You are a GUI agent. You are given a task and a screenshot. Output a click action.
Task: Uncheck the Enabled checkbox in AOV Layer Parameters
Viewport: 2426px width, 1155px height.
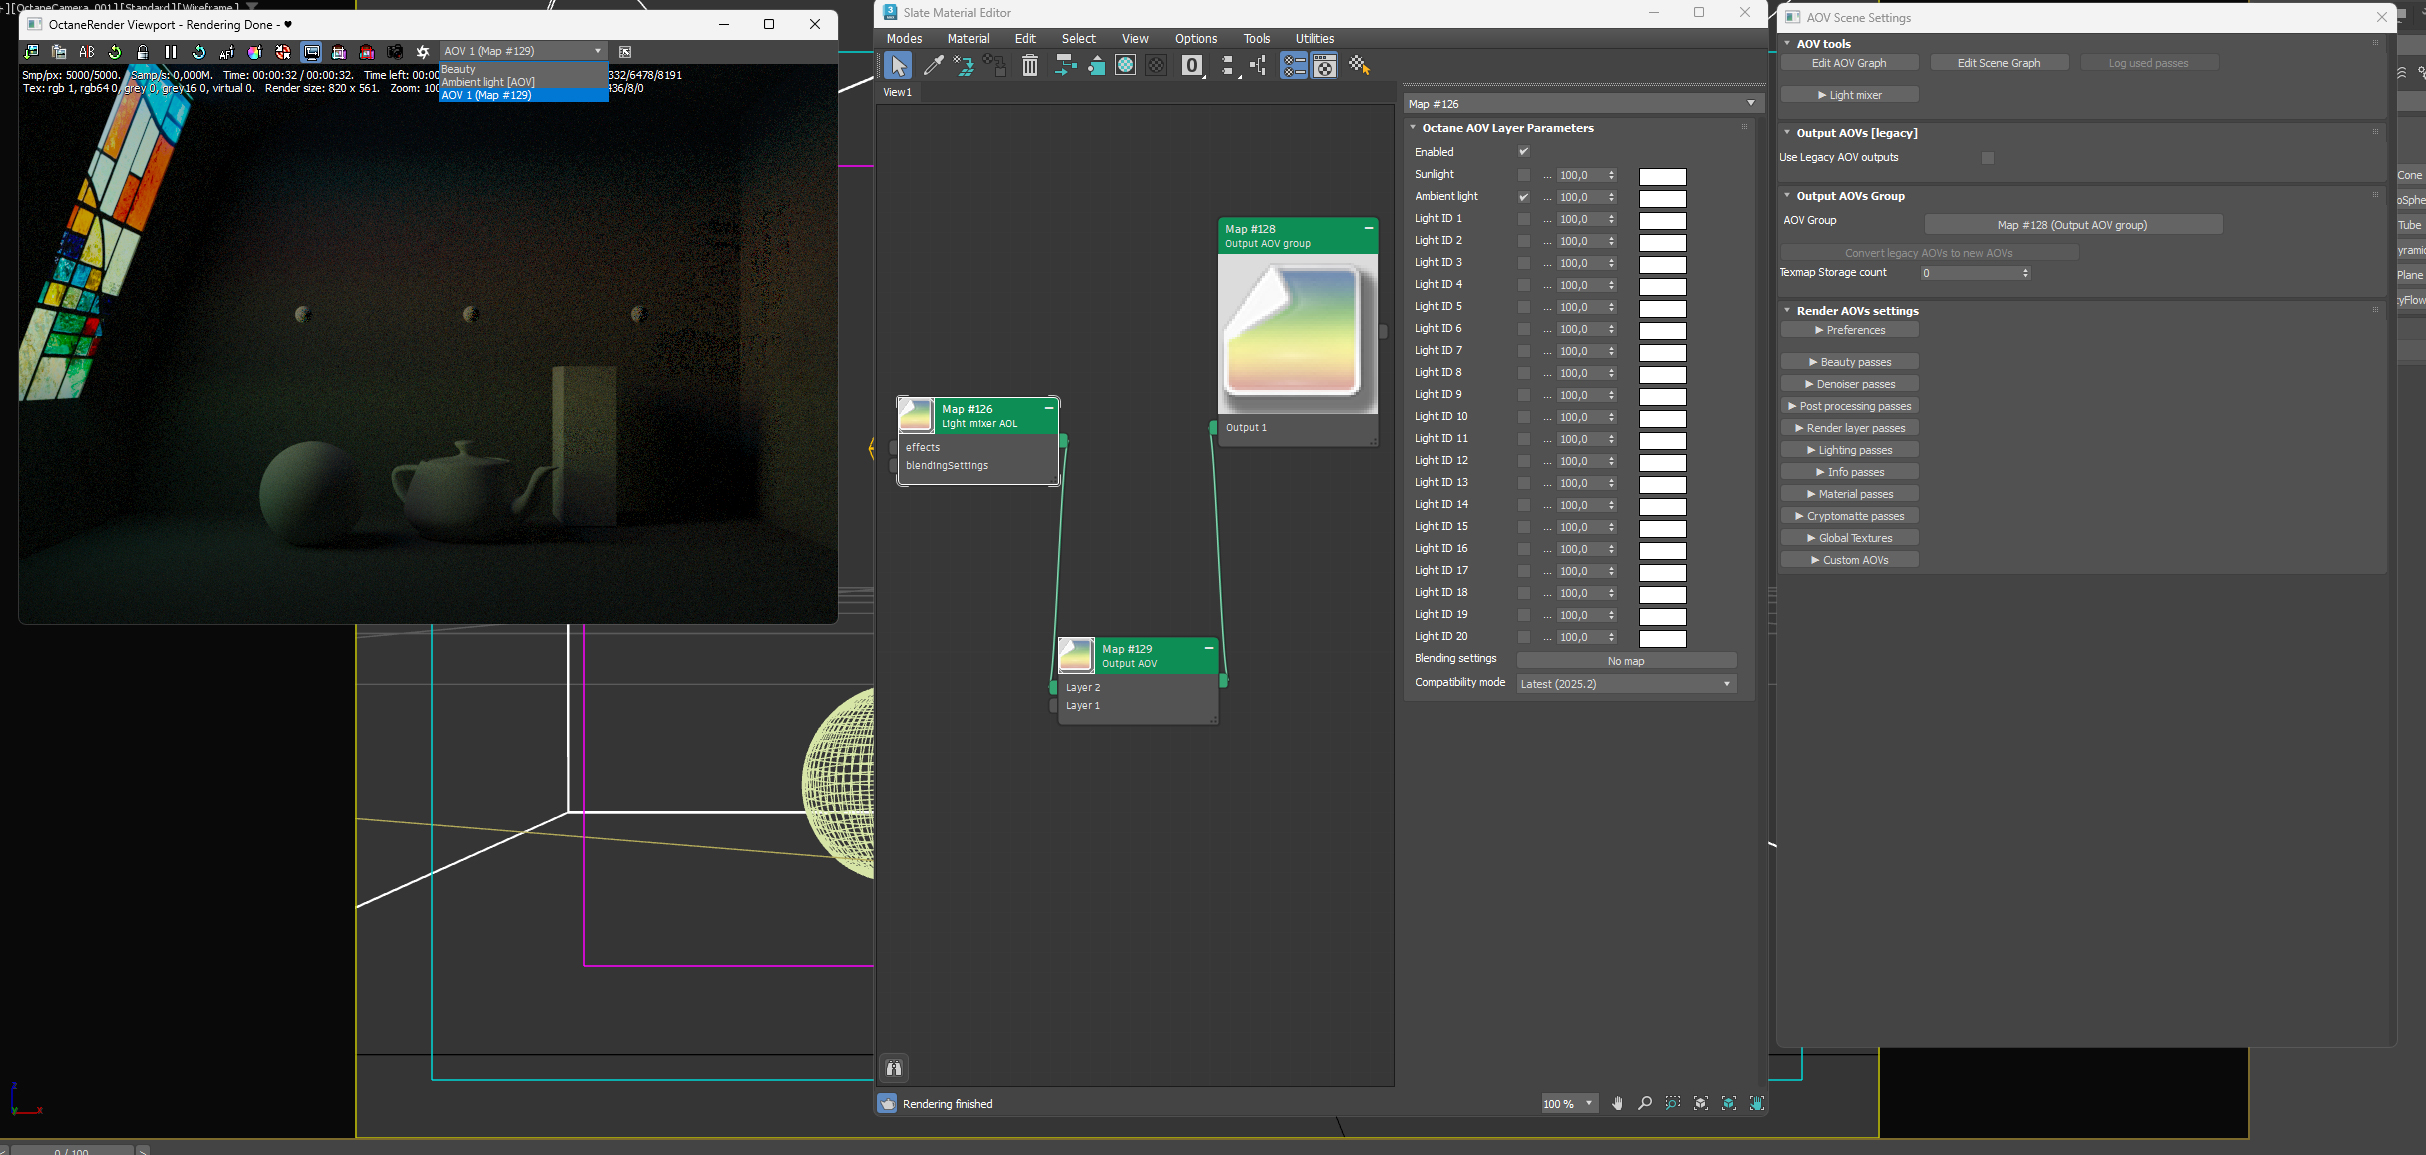point(1523,152)
